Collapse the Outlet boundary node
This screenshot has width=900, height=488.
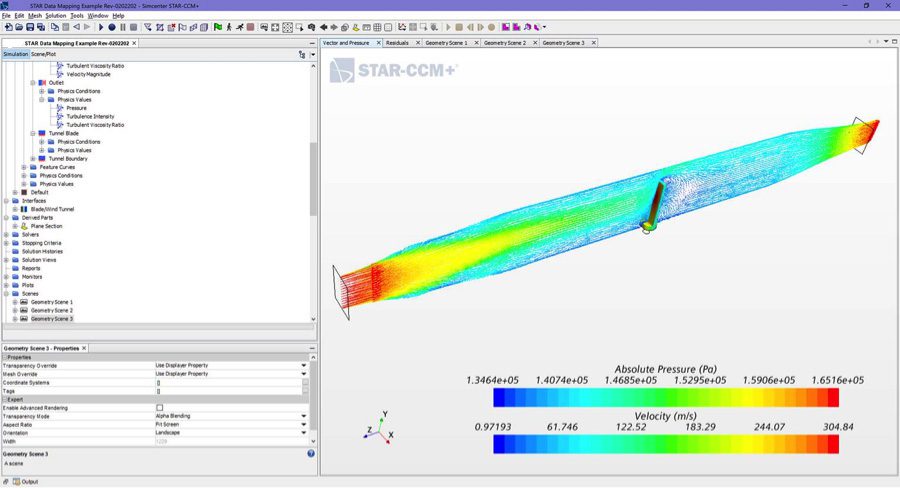pyautogui.click(x=33, y=83)
